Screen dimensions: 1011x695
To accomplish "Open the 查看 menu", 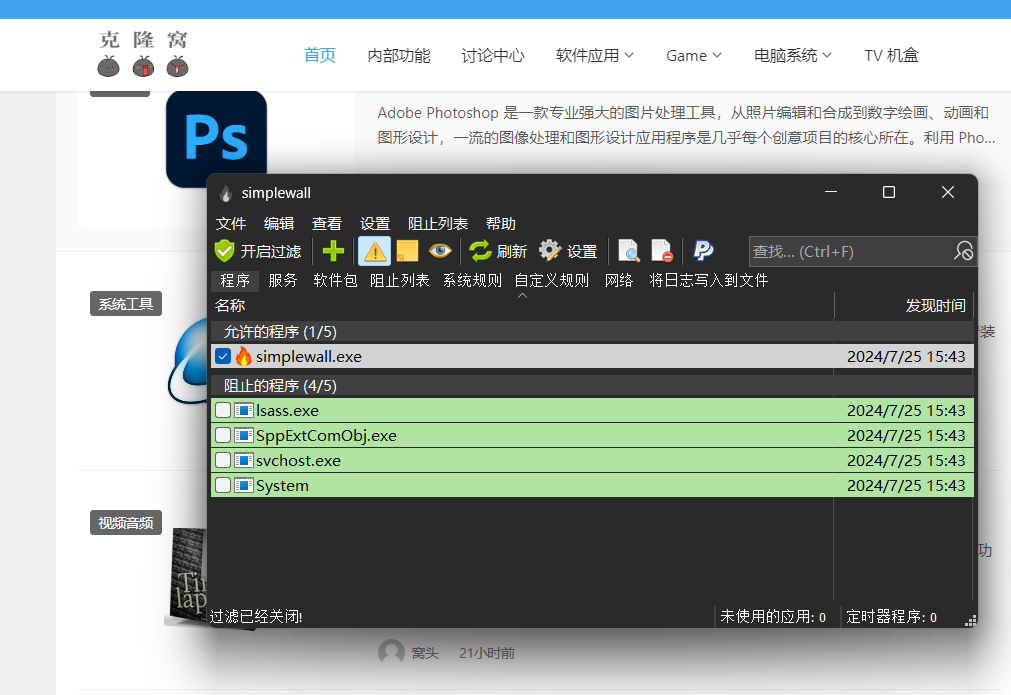I will tap(327, 224).
